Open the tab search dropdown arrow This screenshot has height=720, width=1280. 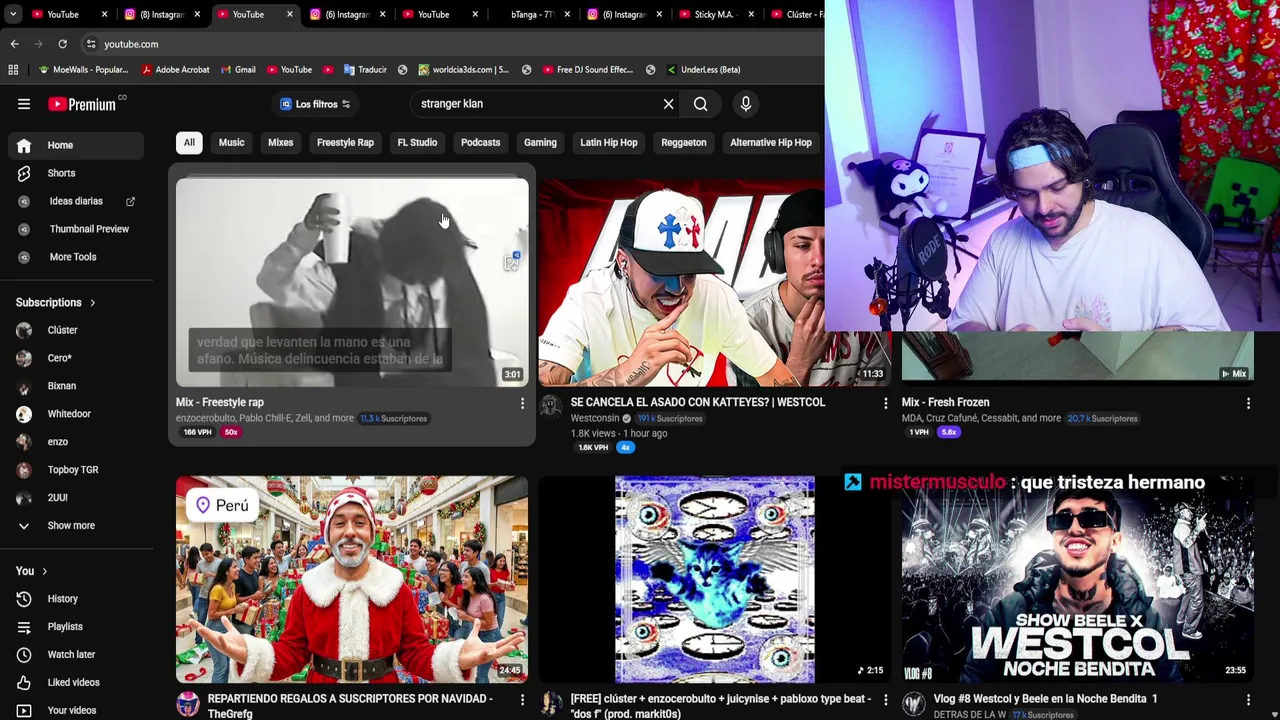[12, 14]
